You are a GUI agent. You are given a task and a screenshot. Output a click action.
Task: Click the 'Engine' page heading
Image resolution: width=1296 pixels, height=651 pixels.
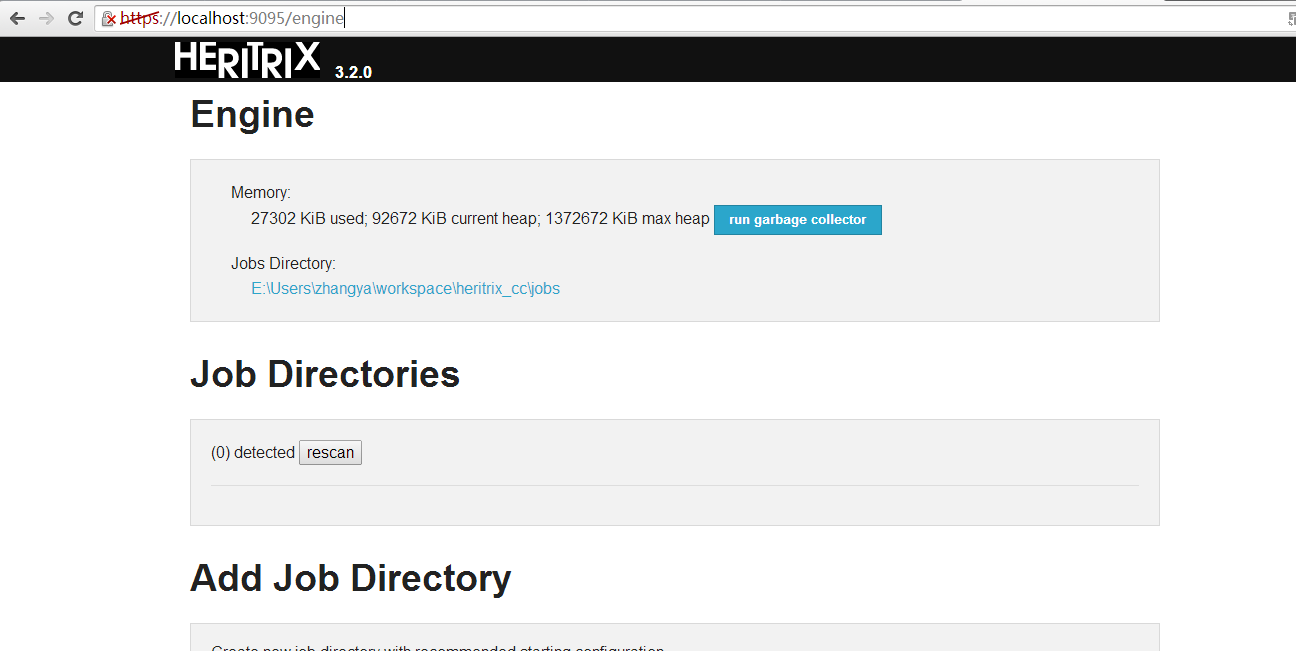(x=252, y=114)
